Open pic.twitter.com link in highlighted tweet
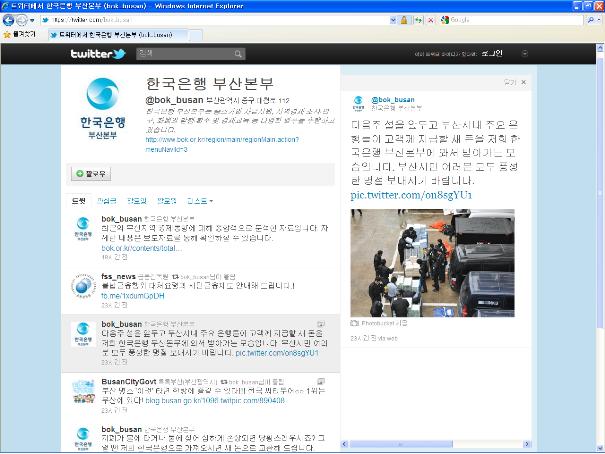 pyautogui.click(x=277, y=353)
